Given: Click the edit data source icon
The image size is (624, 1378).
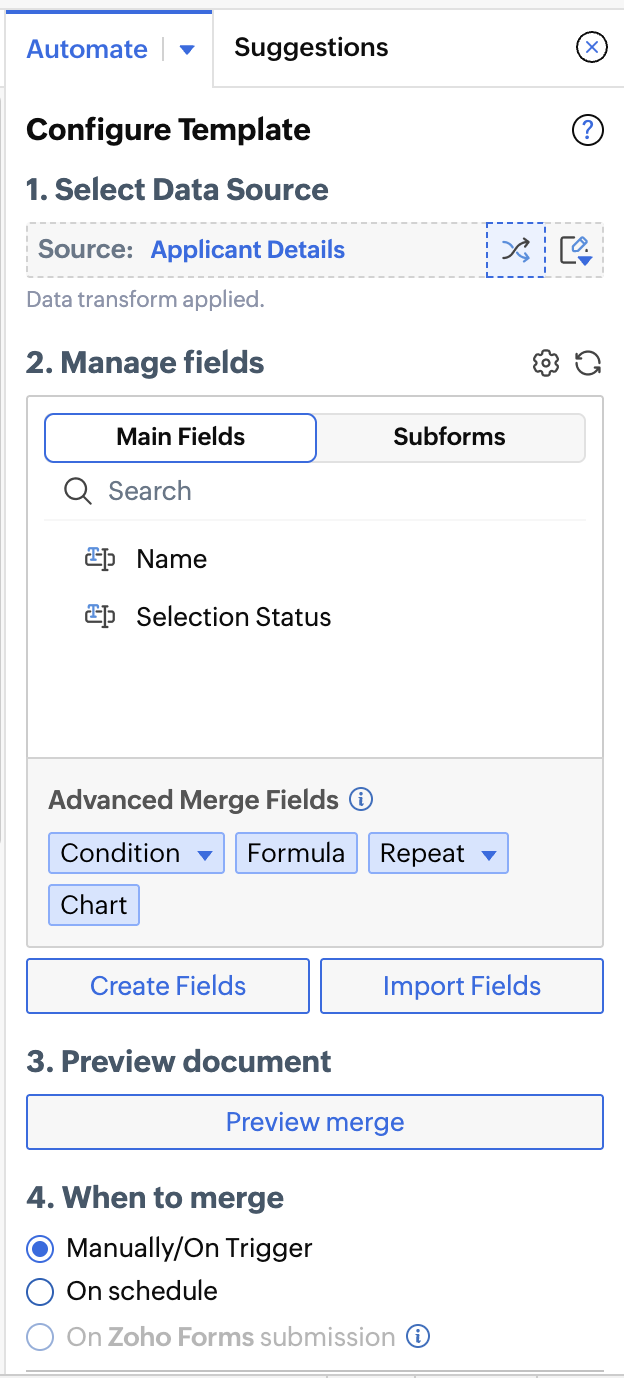Looking at the screenshot, I should (x=575, y=250).
